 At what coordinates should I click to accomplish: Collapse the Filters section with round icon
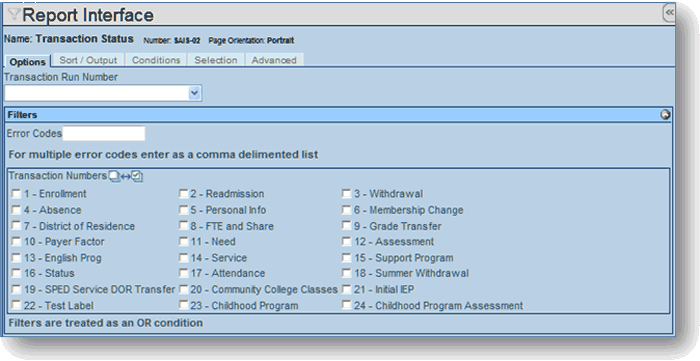[x=665, y=115]
